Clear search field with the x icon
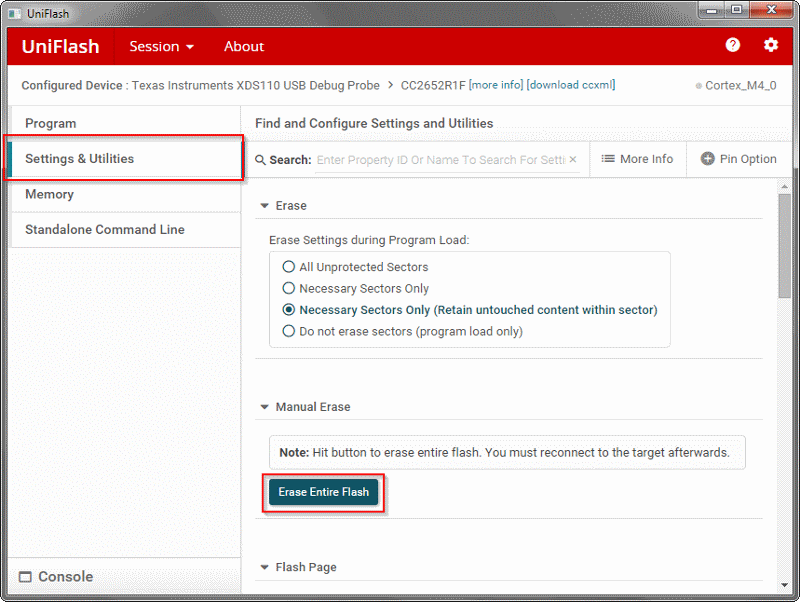Image resolution: width=800 pixels, height=602 pixels. (x=573, y=160)
